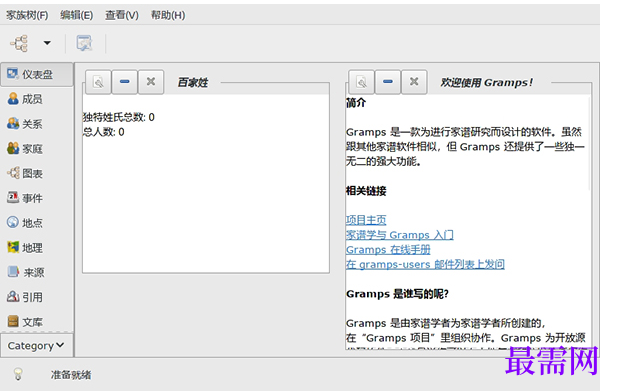Screen dimensions: 617x392
Task: Open the 关系 relationships view
Action: click(25, 124)
